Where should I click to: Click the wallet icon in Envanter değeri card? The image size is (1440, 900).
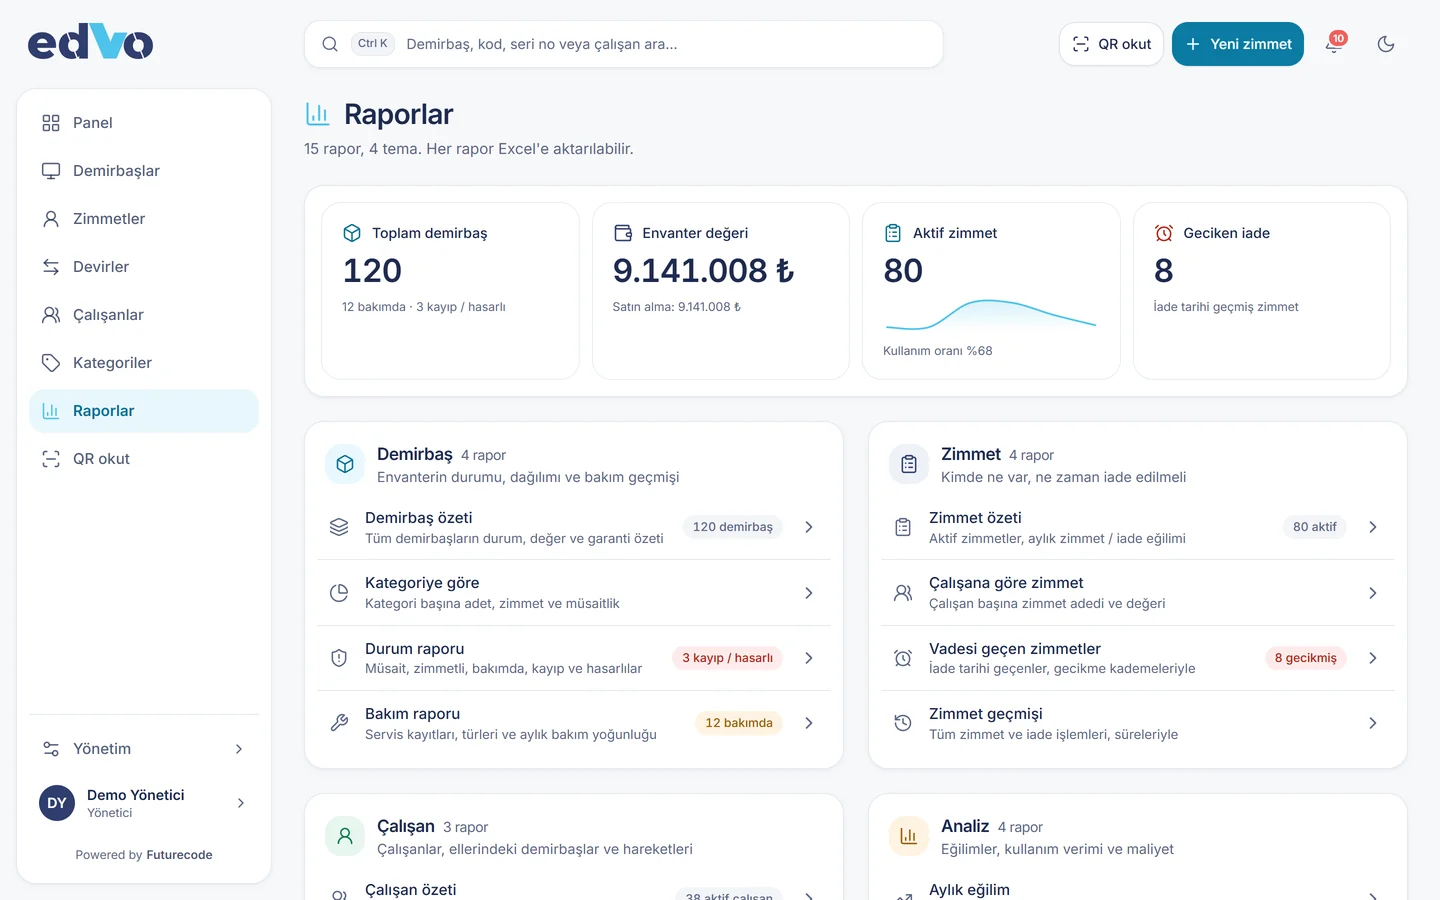click(623, 233)
